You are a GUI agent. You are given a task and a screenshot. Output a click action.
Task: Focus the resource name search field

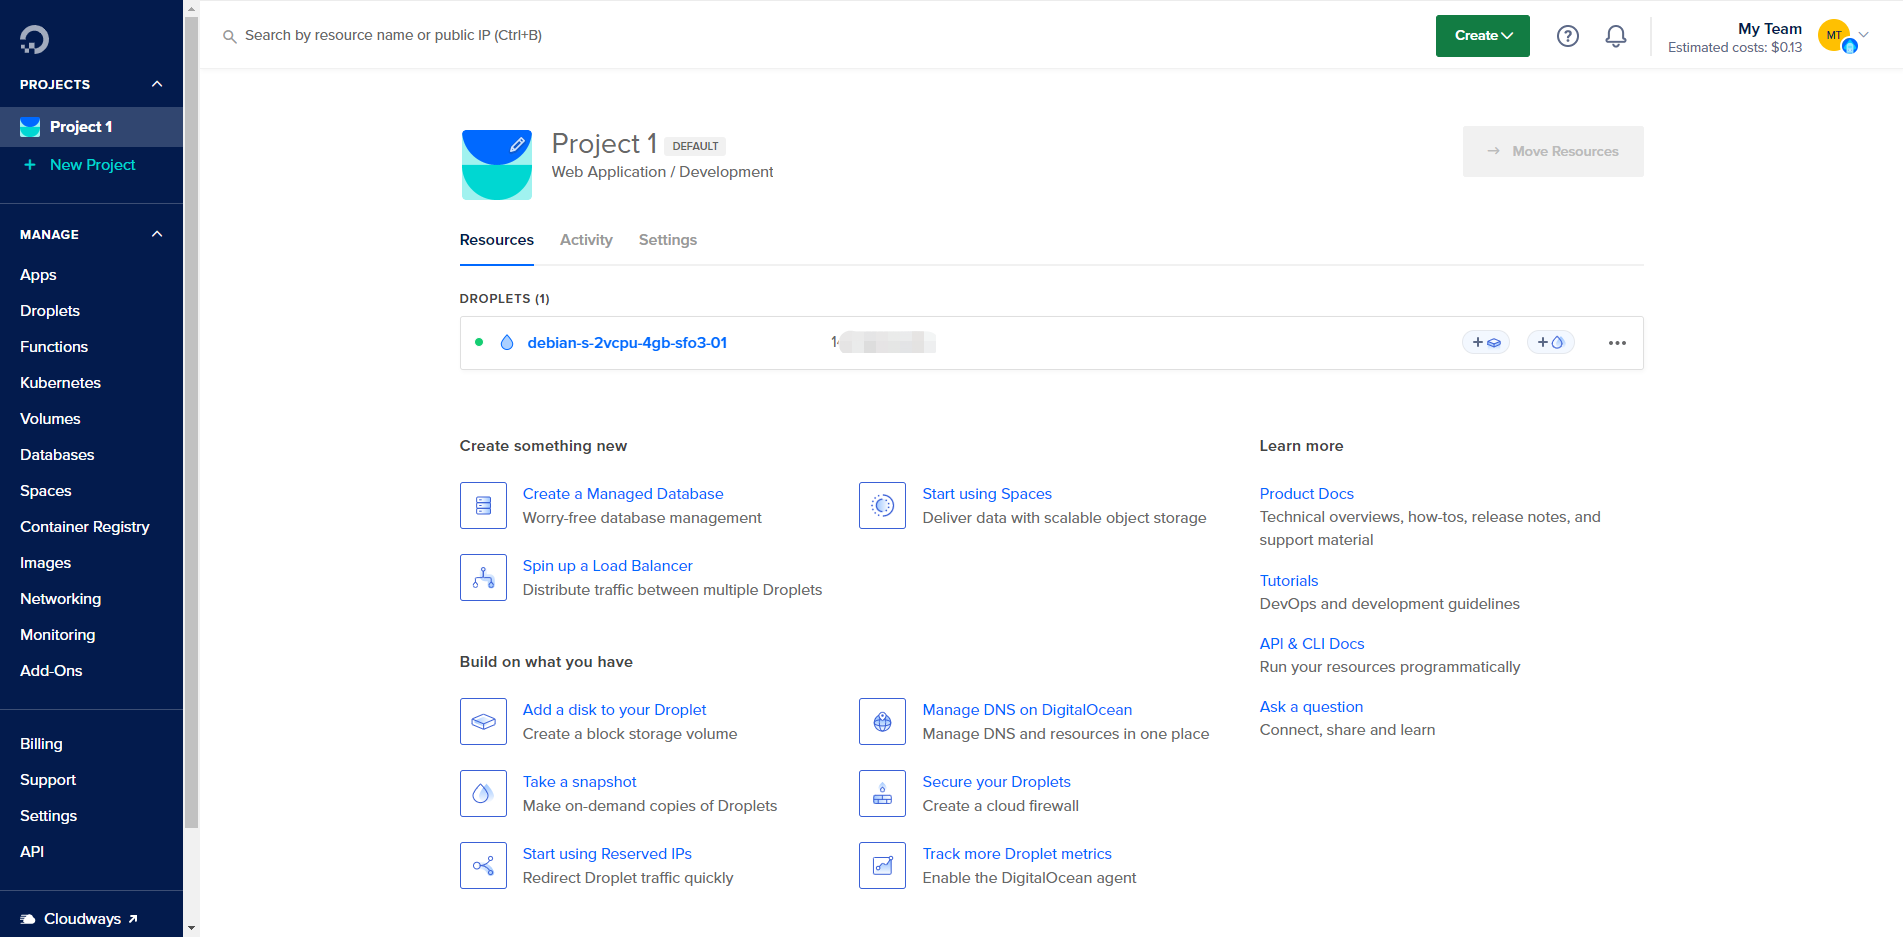pos(393,36)
